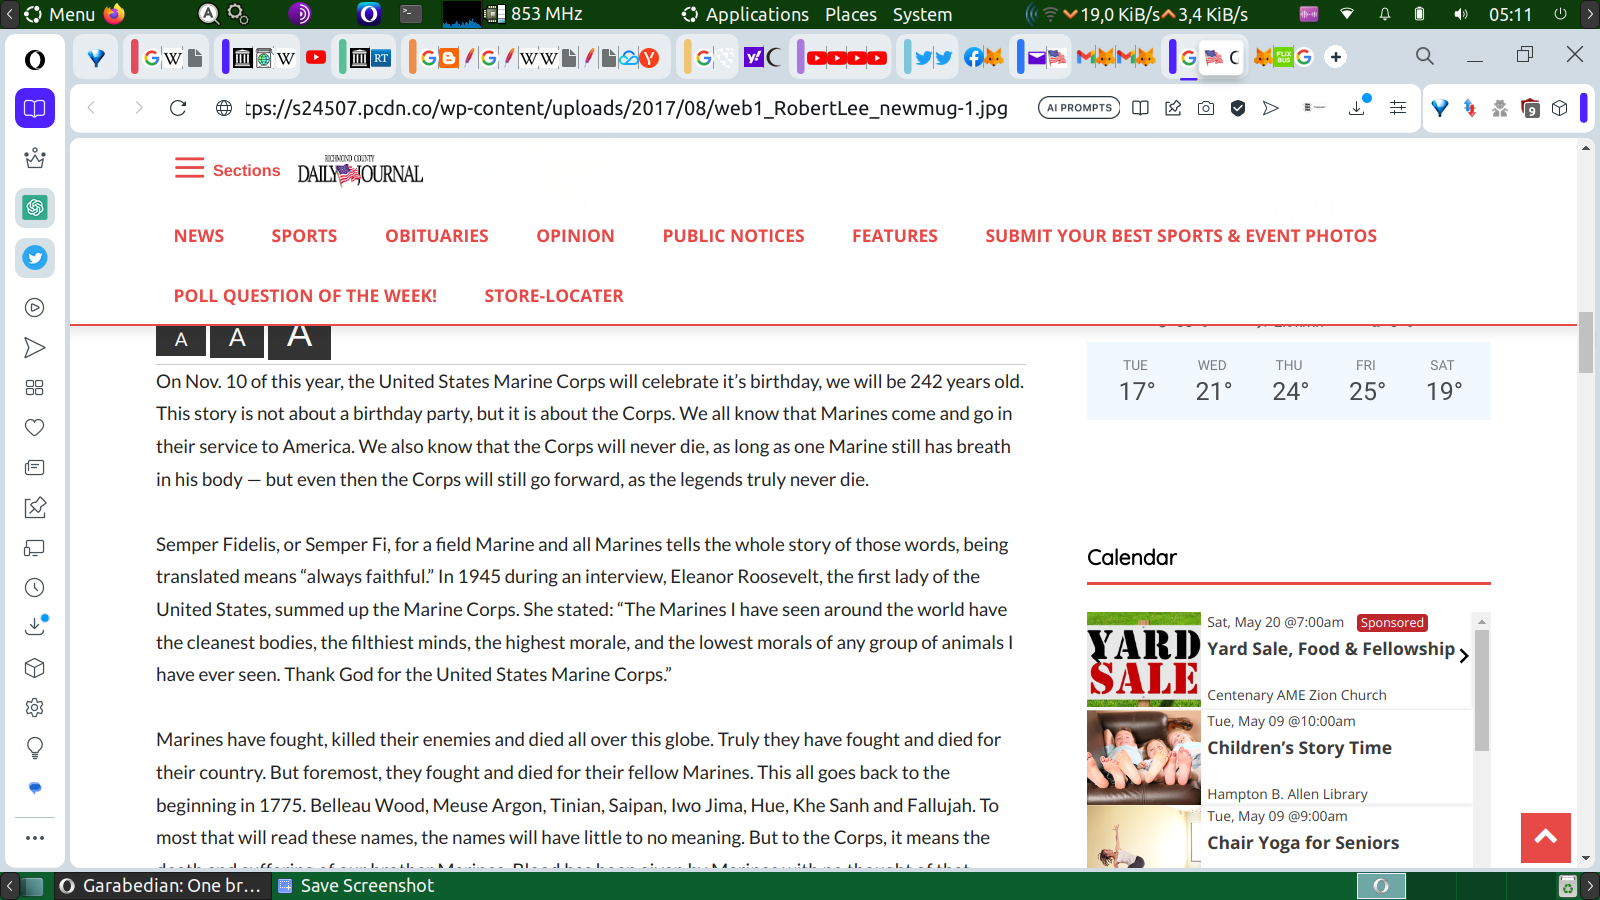
Task: Click the Yard Sale event thumbnail
Action: [1144, 660]
